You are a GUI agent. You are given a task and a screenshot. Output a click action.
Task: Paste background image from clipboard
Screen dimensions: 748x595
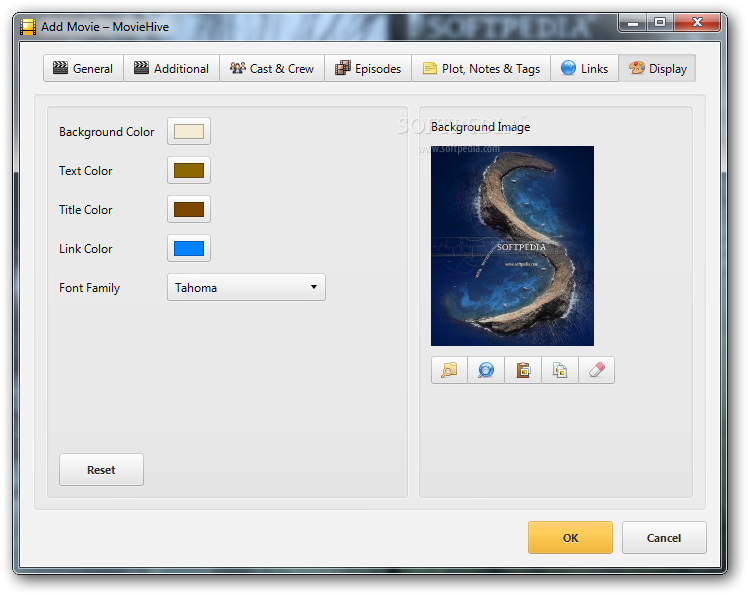[523, 370]
